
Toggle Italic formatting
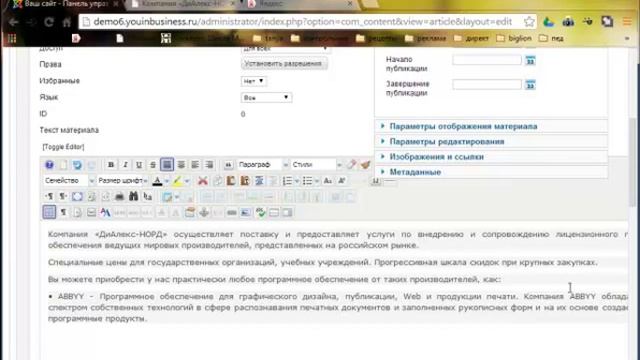pyautogui.click(x=125, y=165)
